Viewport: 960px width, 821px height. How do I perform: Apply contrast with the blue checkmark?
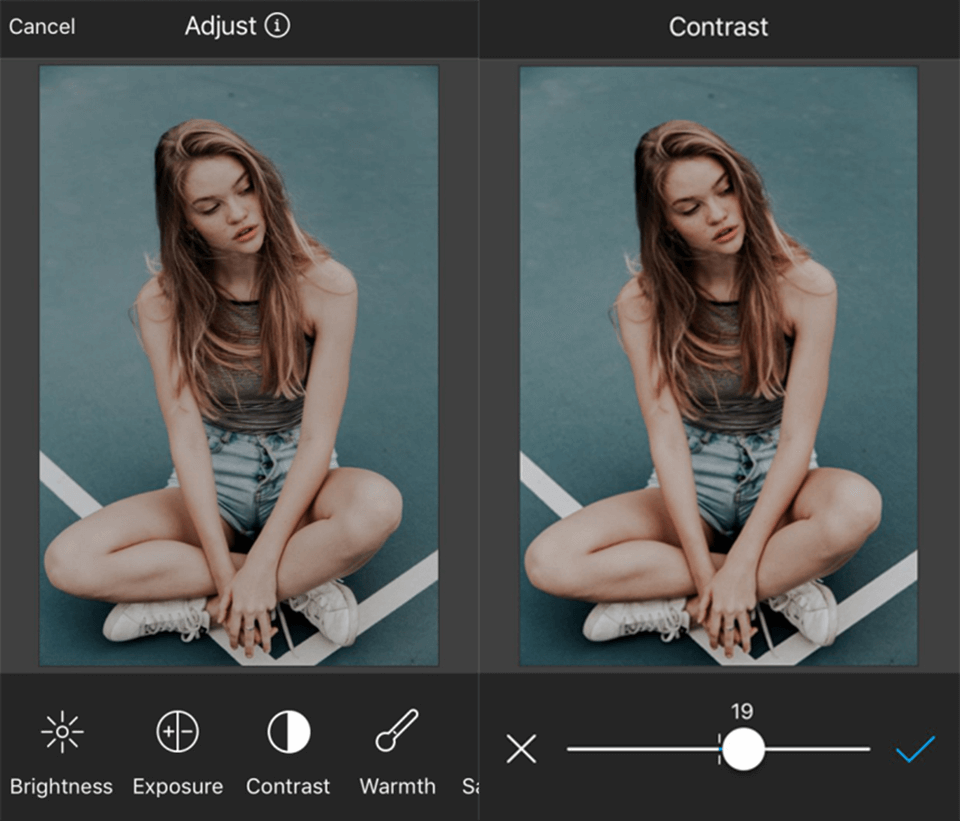pos(914,748)
